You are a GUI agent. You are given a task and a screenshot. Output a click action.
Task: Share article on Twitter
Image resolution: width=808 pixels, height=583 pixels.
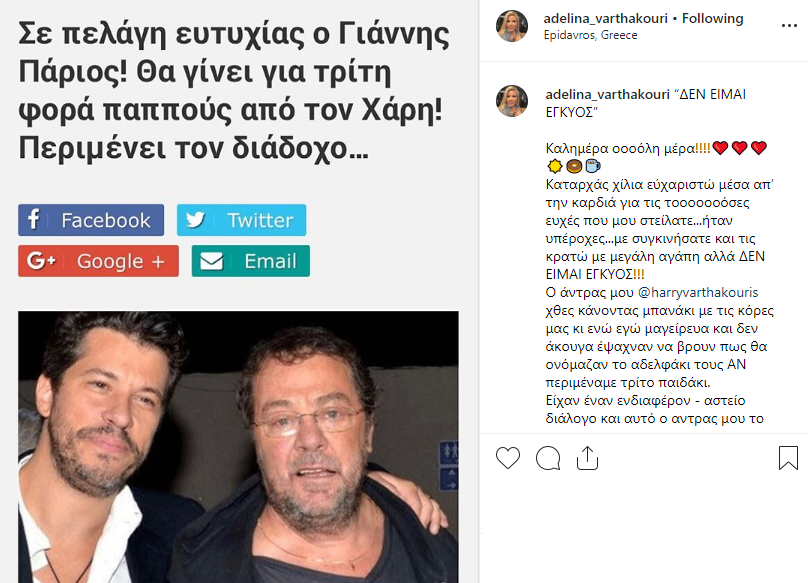[x=242, y=220]
